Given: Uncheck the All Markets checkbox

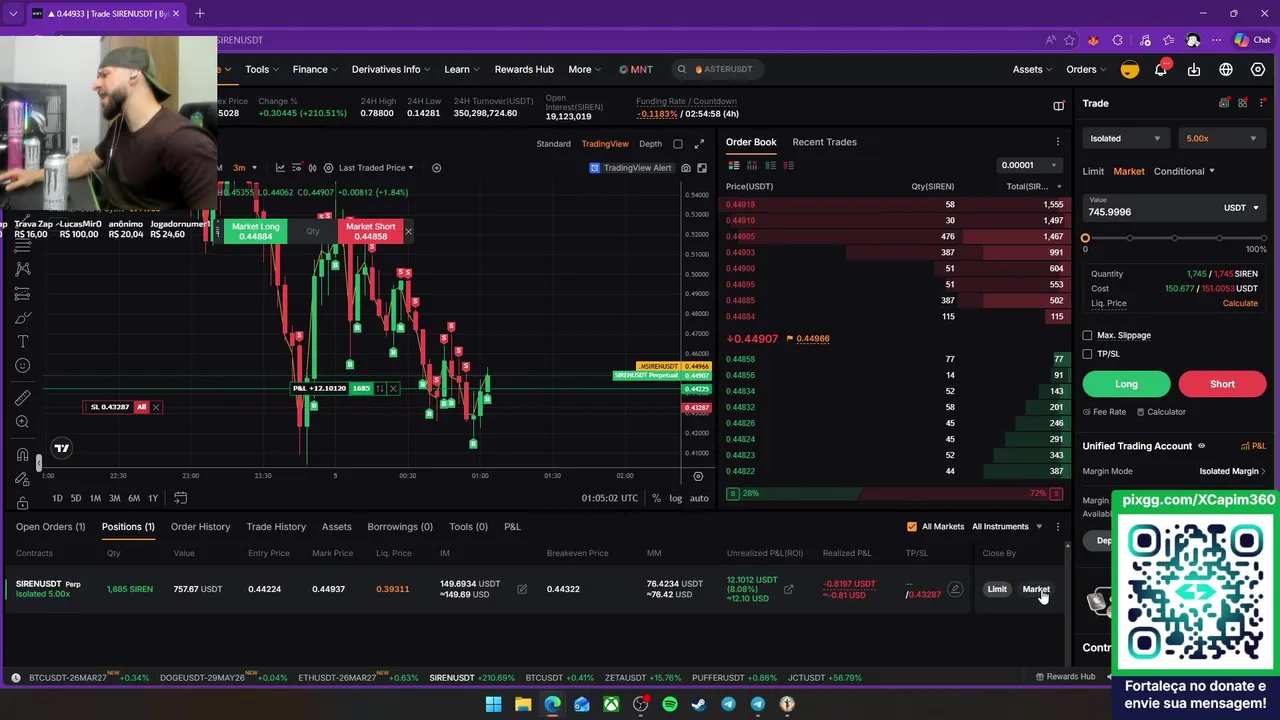Looking at the screenshot, I should [x=912, y=527].
